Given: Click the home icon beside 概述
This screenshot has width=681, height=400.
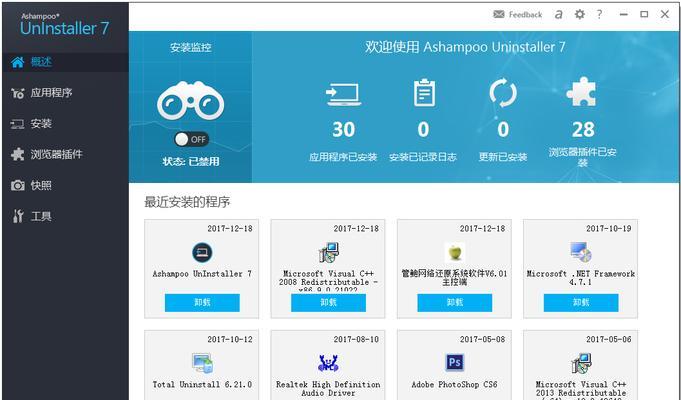Looking at the screenshot, I should [x=17, y=62].
